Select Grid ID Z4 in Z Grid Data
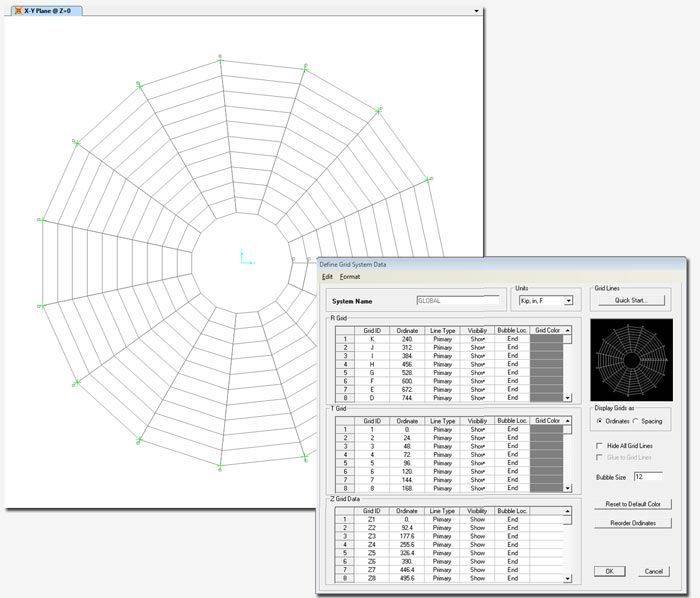The width and height of the screenshot is (700, 598). click(372, 544)
